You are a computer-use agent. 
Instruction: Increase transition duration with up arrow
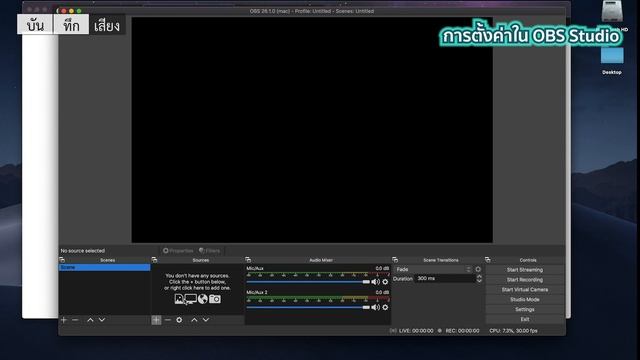(x=479, y=276)
